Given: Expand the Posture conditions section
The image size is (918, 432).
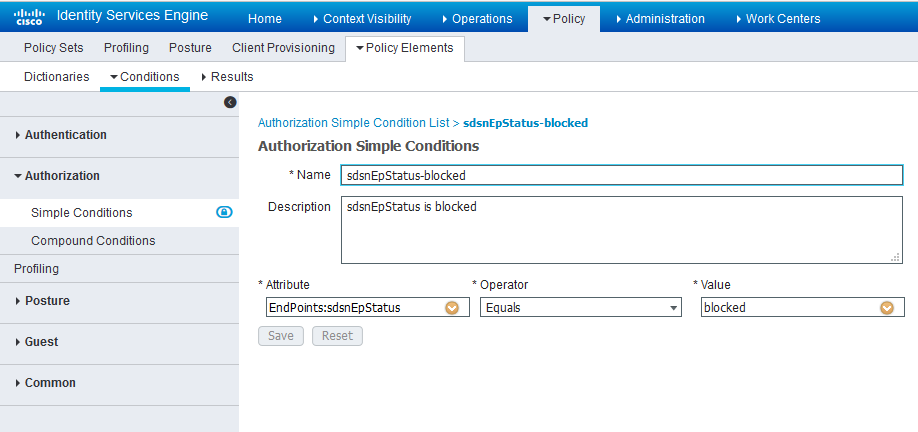Looking at the screenshot, I should pos(46,301).
